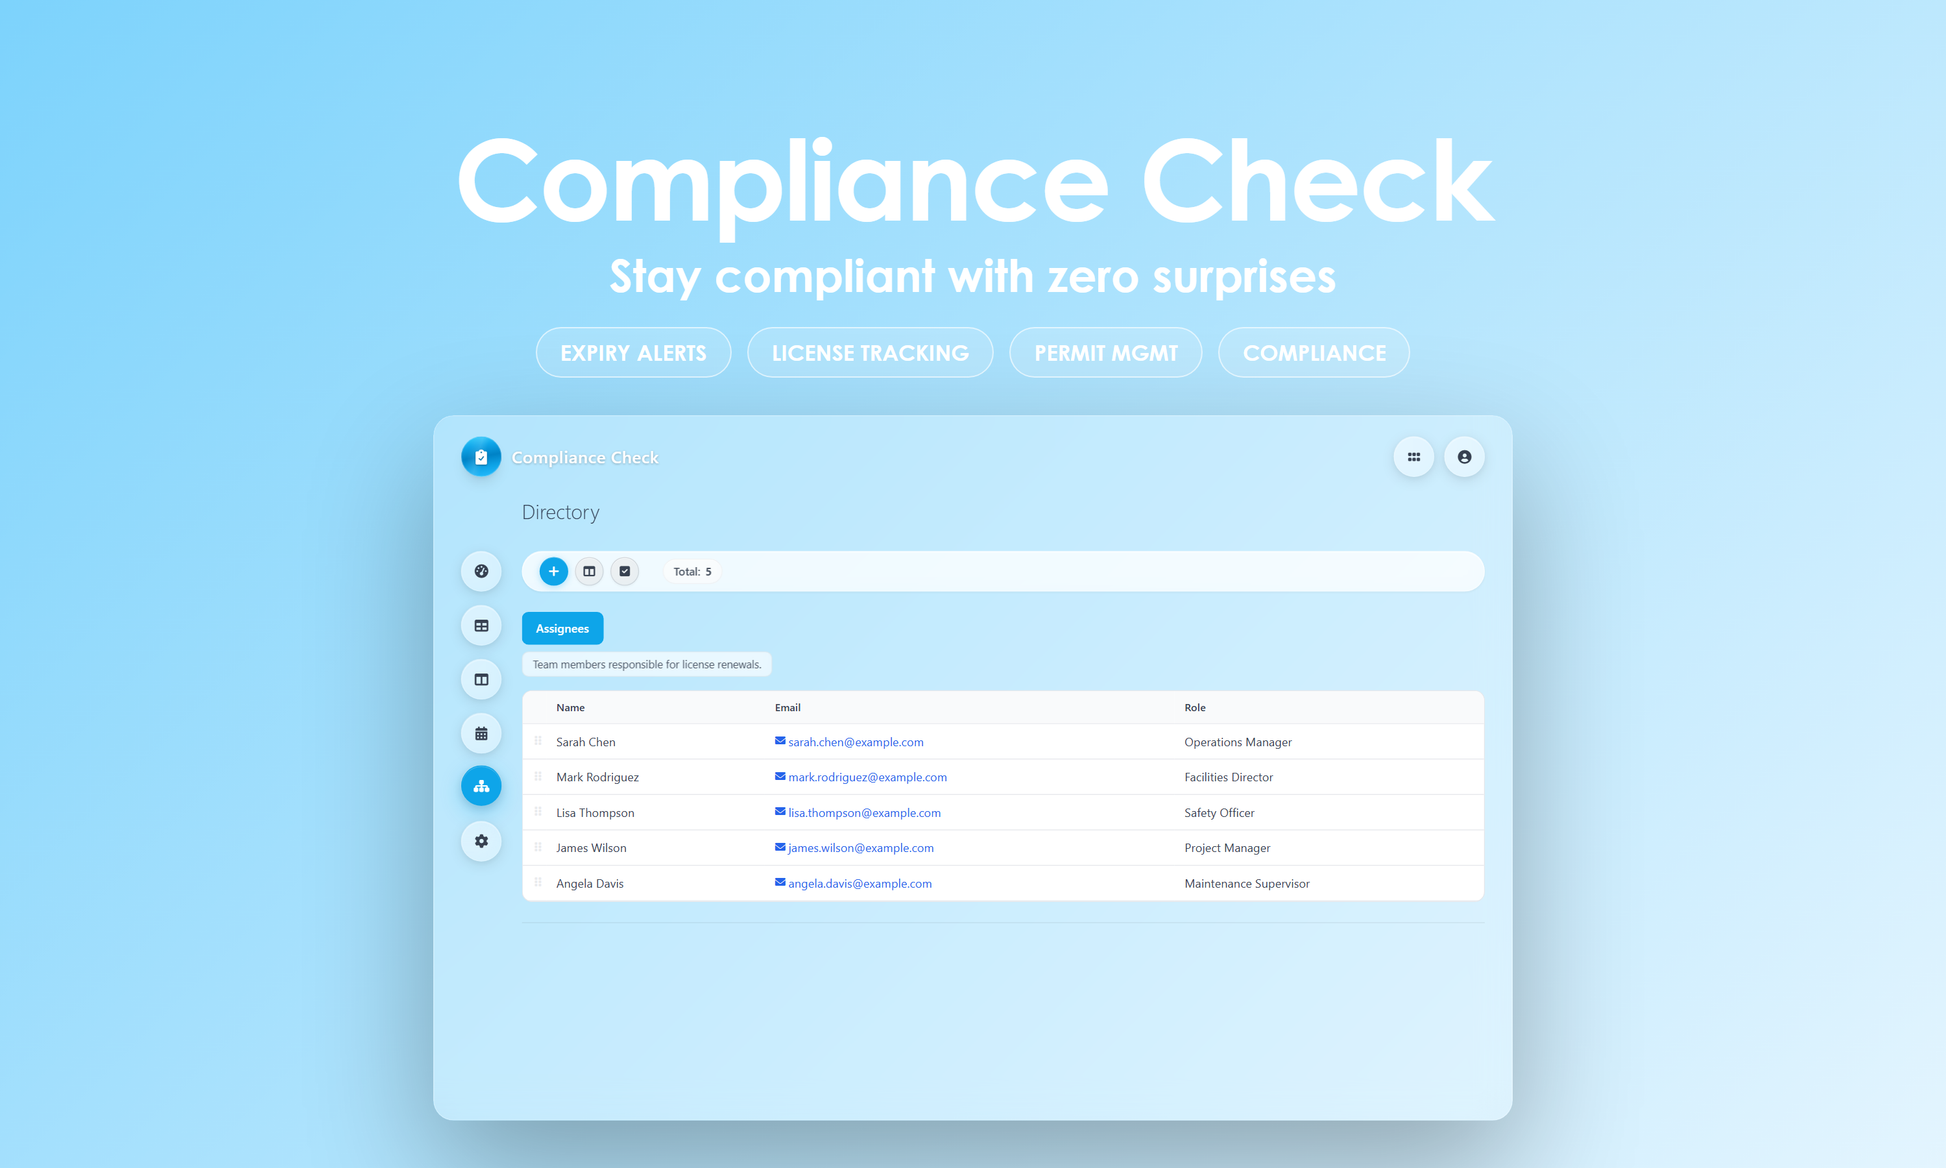Viewport: 1946px width, 1168px height.
Task: Click envelope icon beside mark.rodriguez email
Action: [x=780, y=776]
